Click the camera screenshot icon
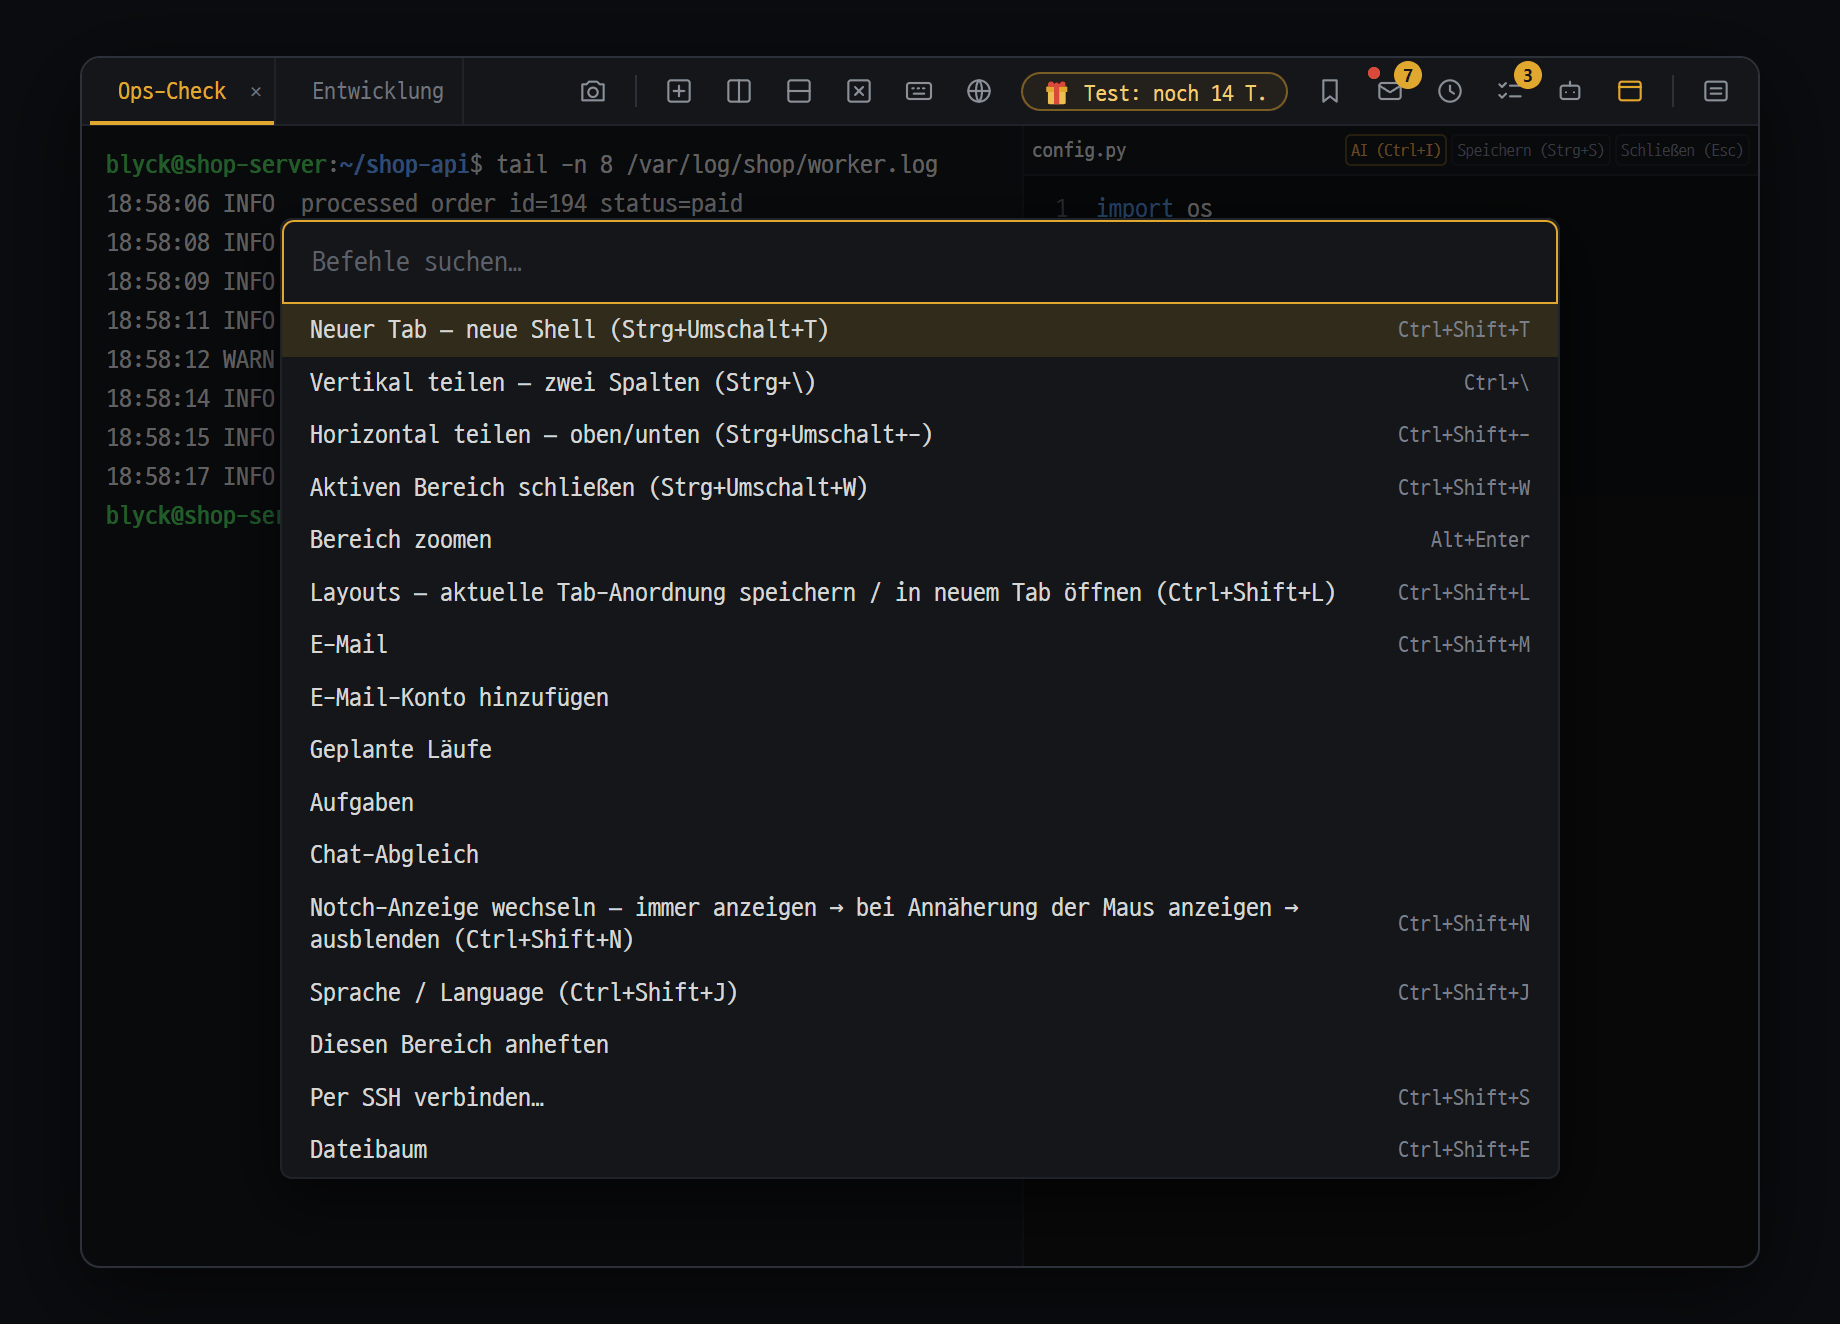1840x1324 pixels. pyautogui.click(x=593, y=92)
